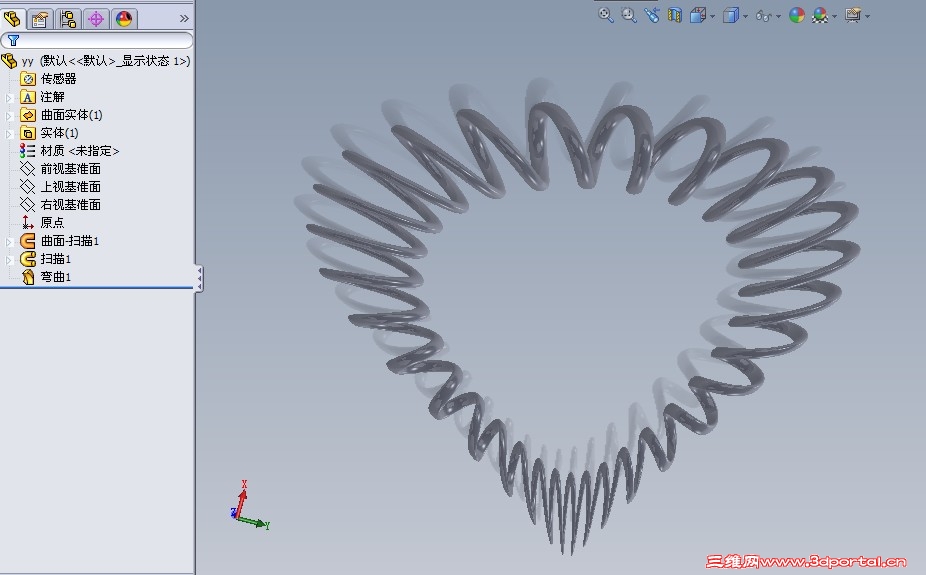Click the 弯曲1 flex feature icon
Viewport: 926px width, 575px height.
(28, 277)
